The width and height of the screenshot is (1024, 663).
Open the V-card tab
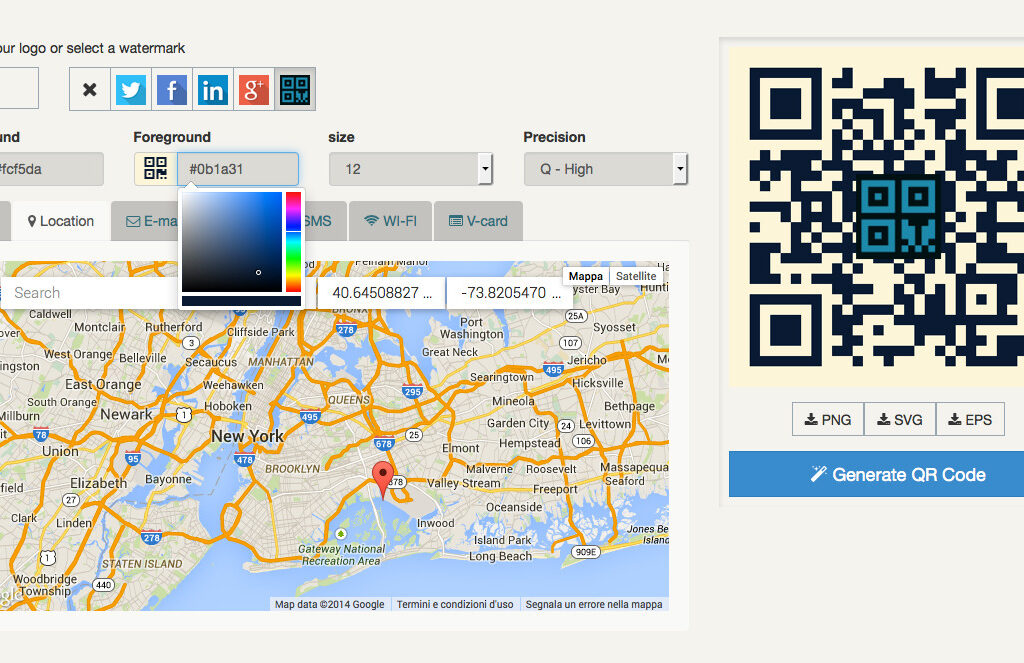[x=478, y=220]
